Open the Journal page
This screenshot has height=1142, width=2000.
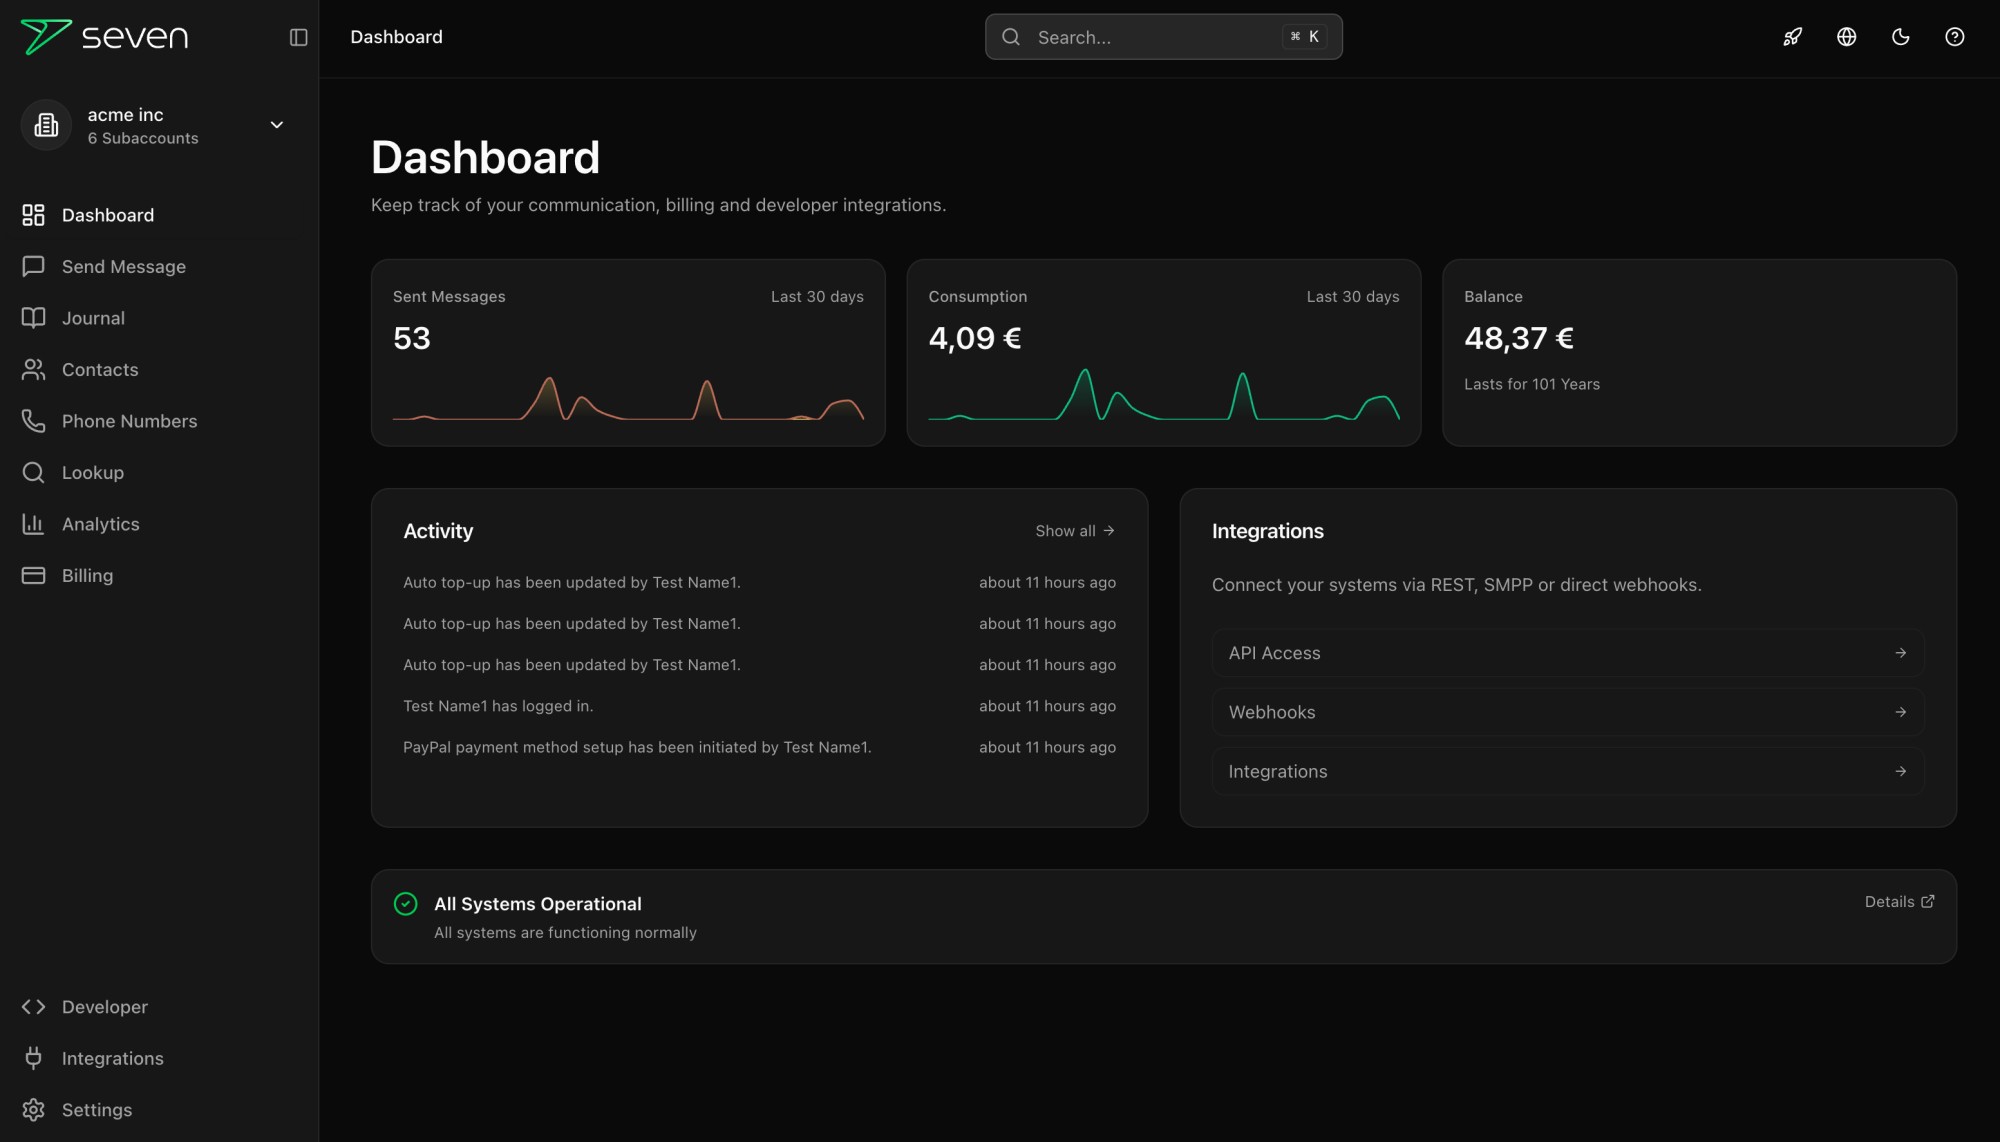coord(93,318)
